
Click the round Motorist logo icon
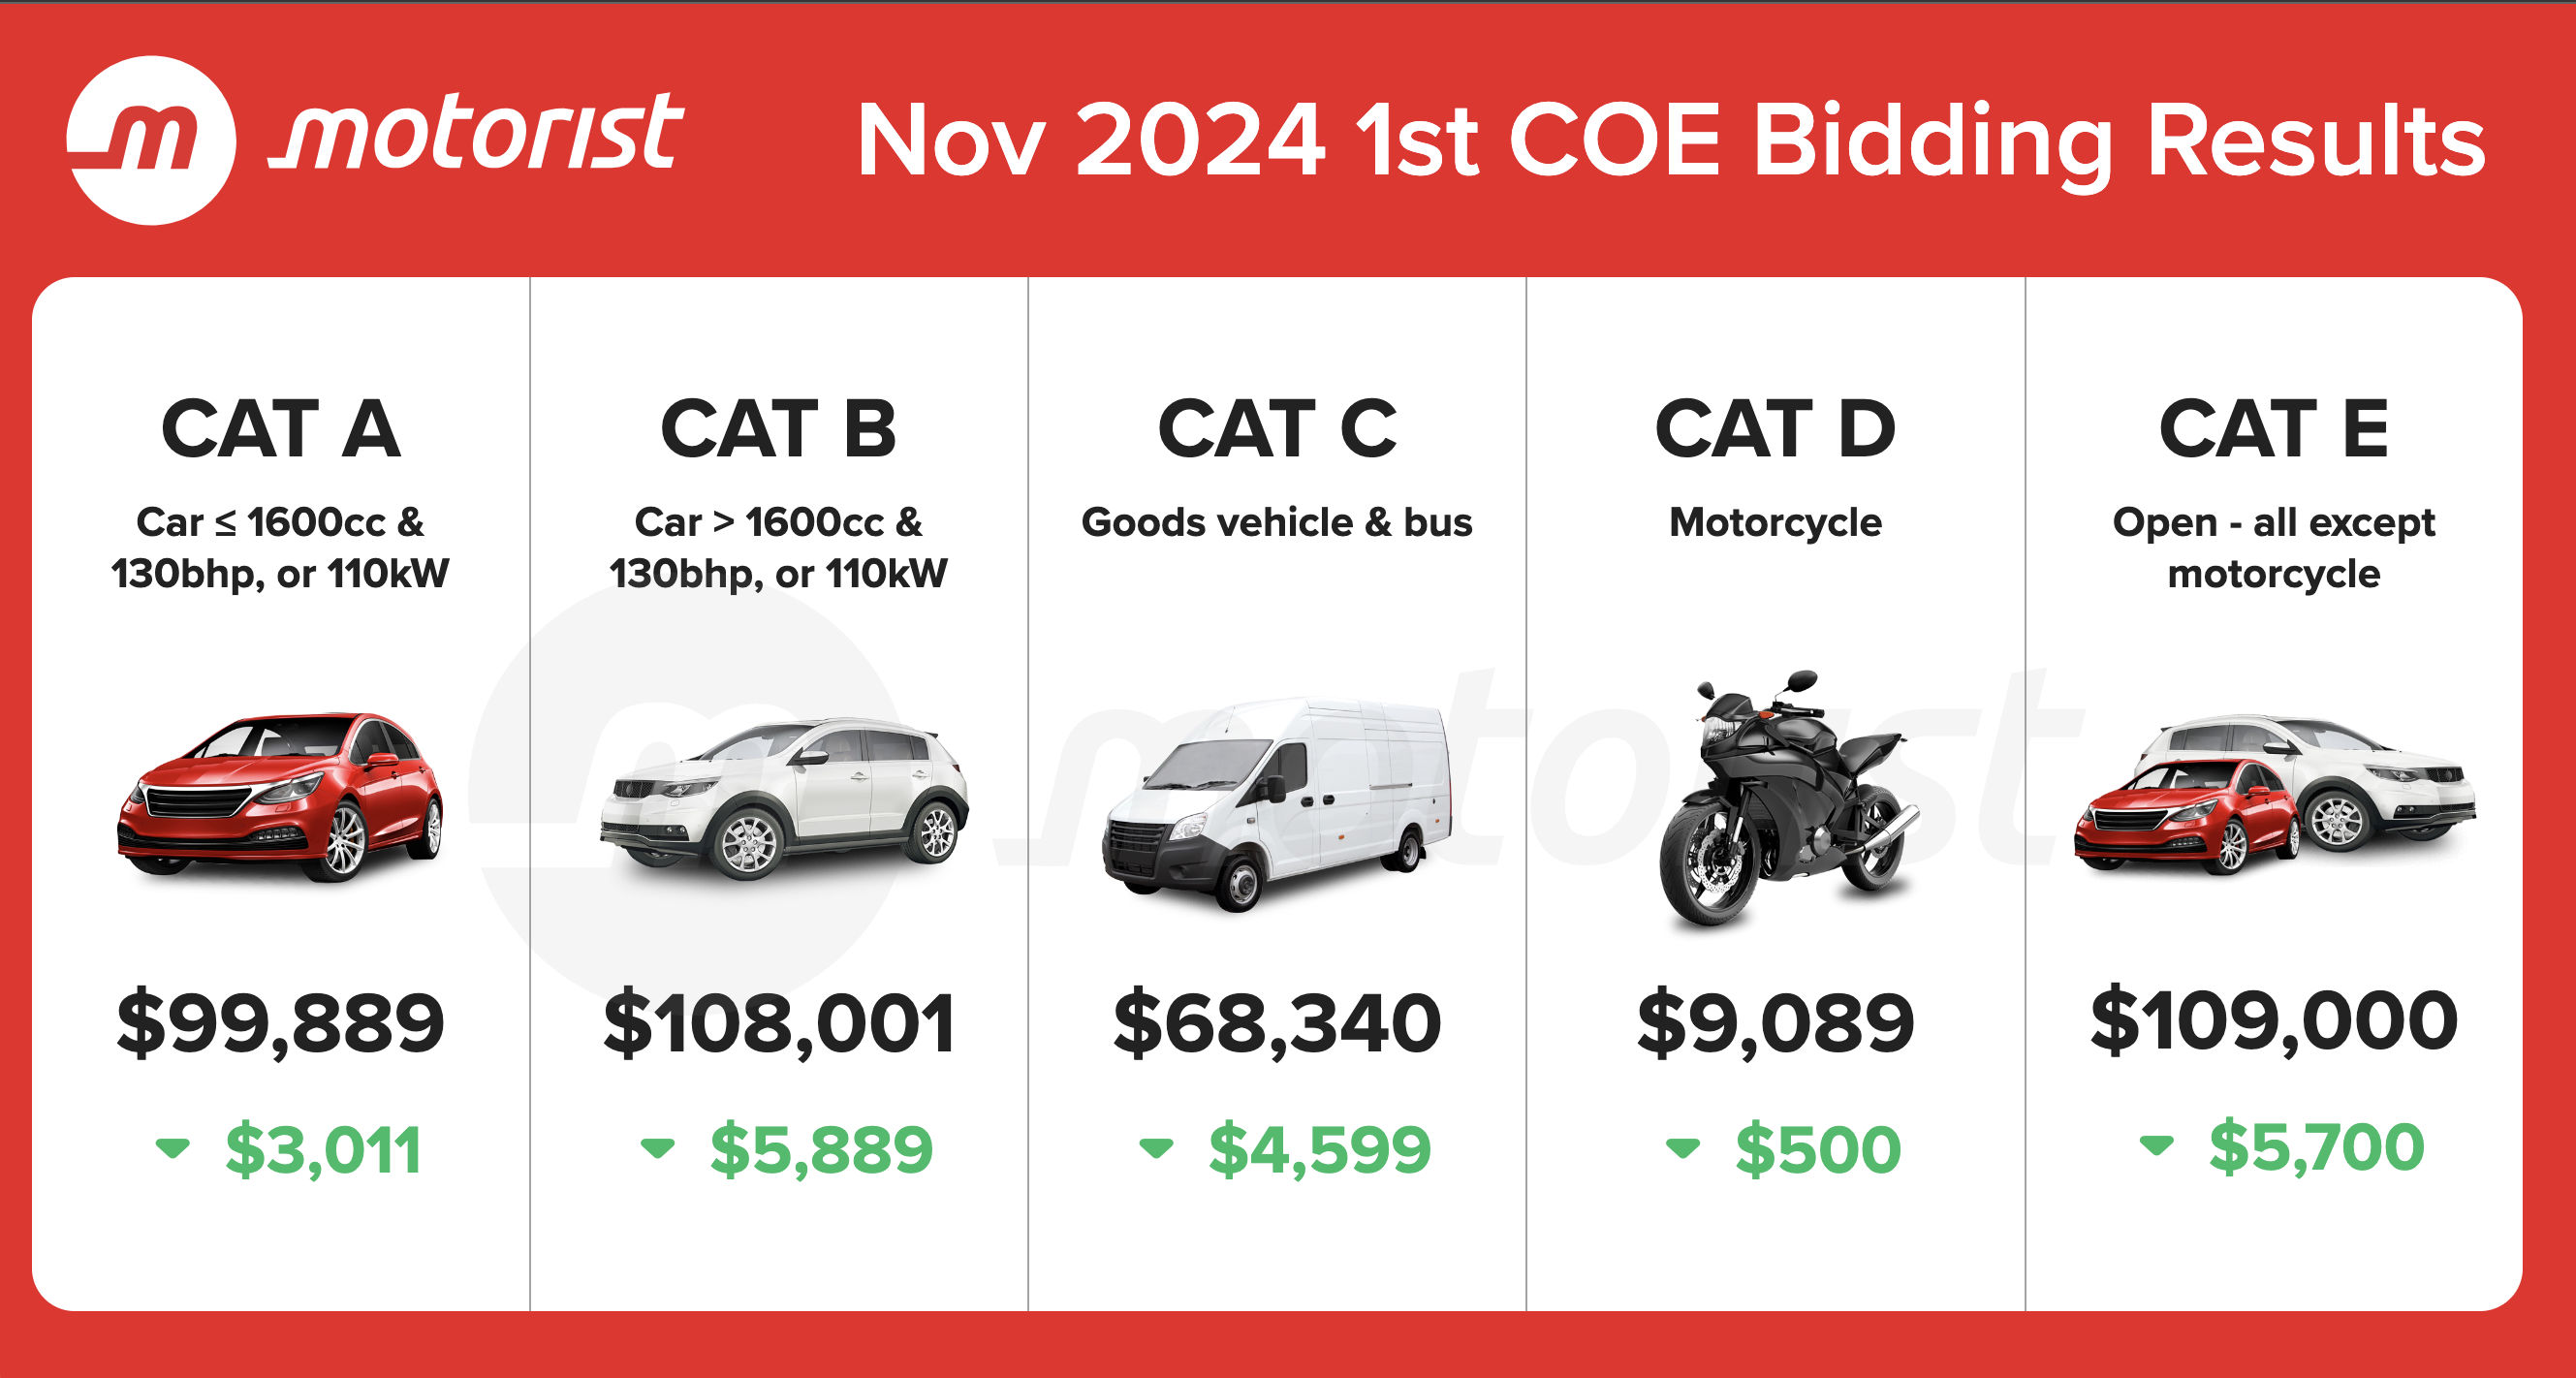coord(151,140)
